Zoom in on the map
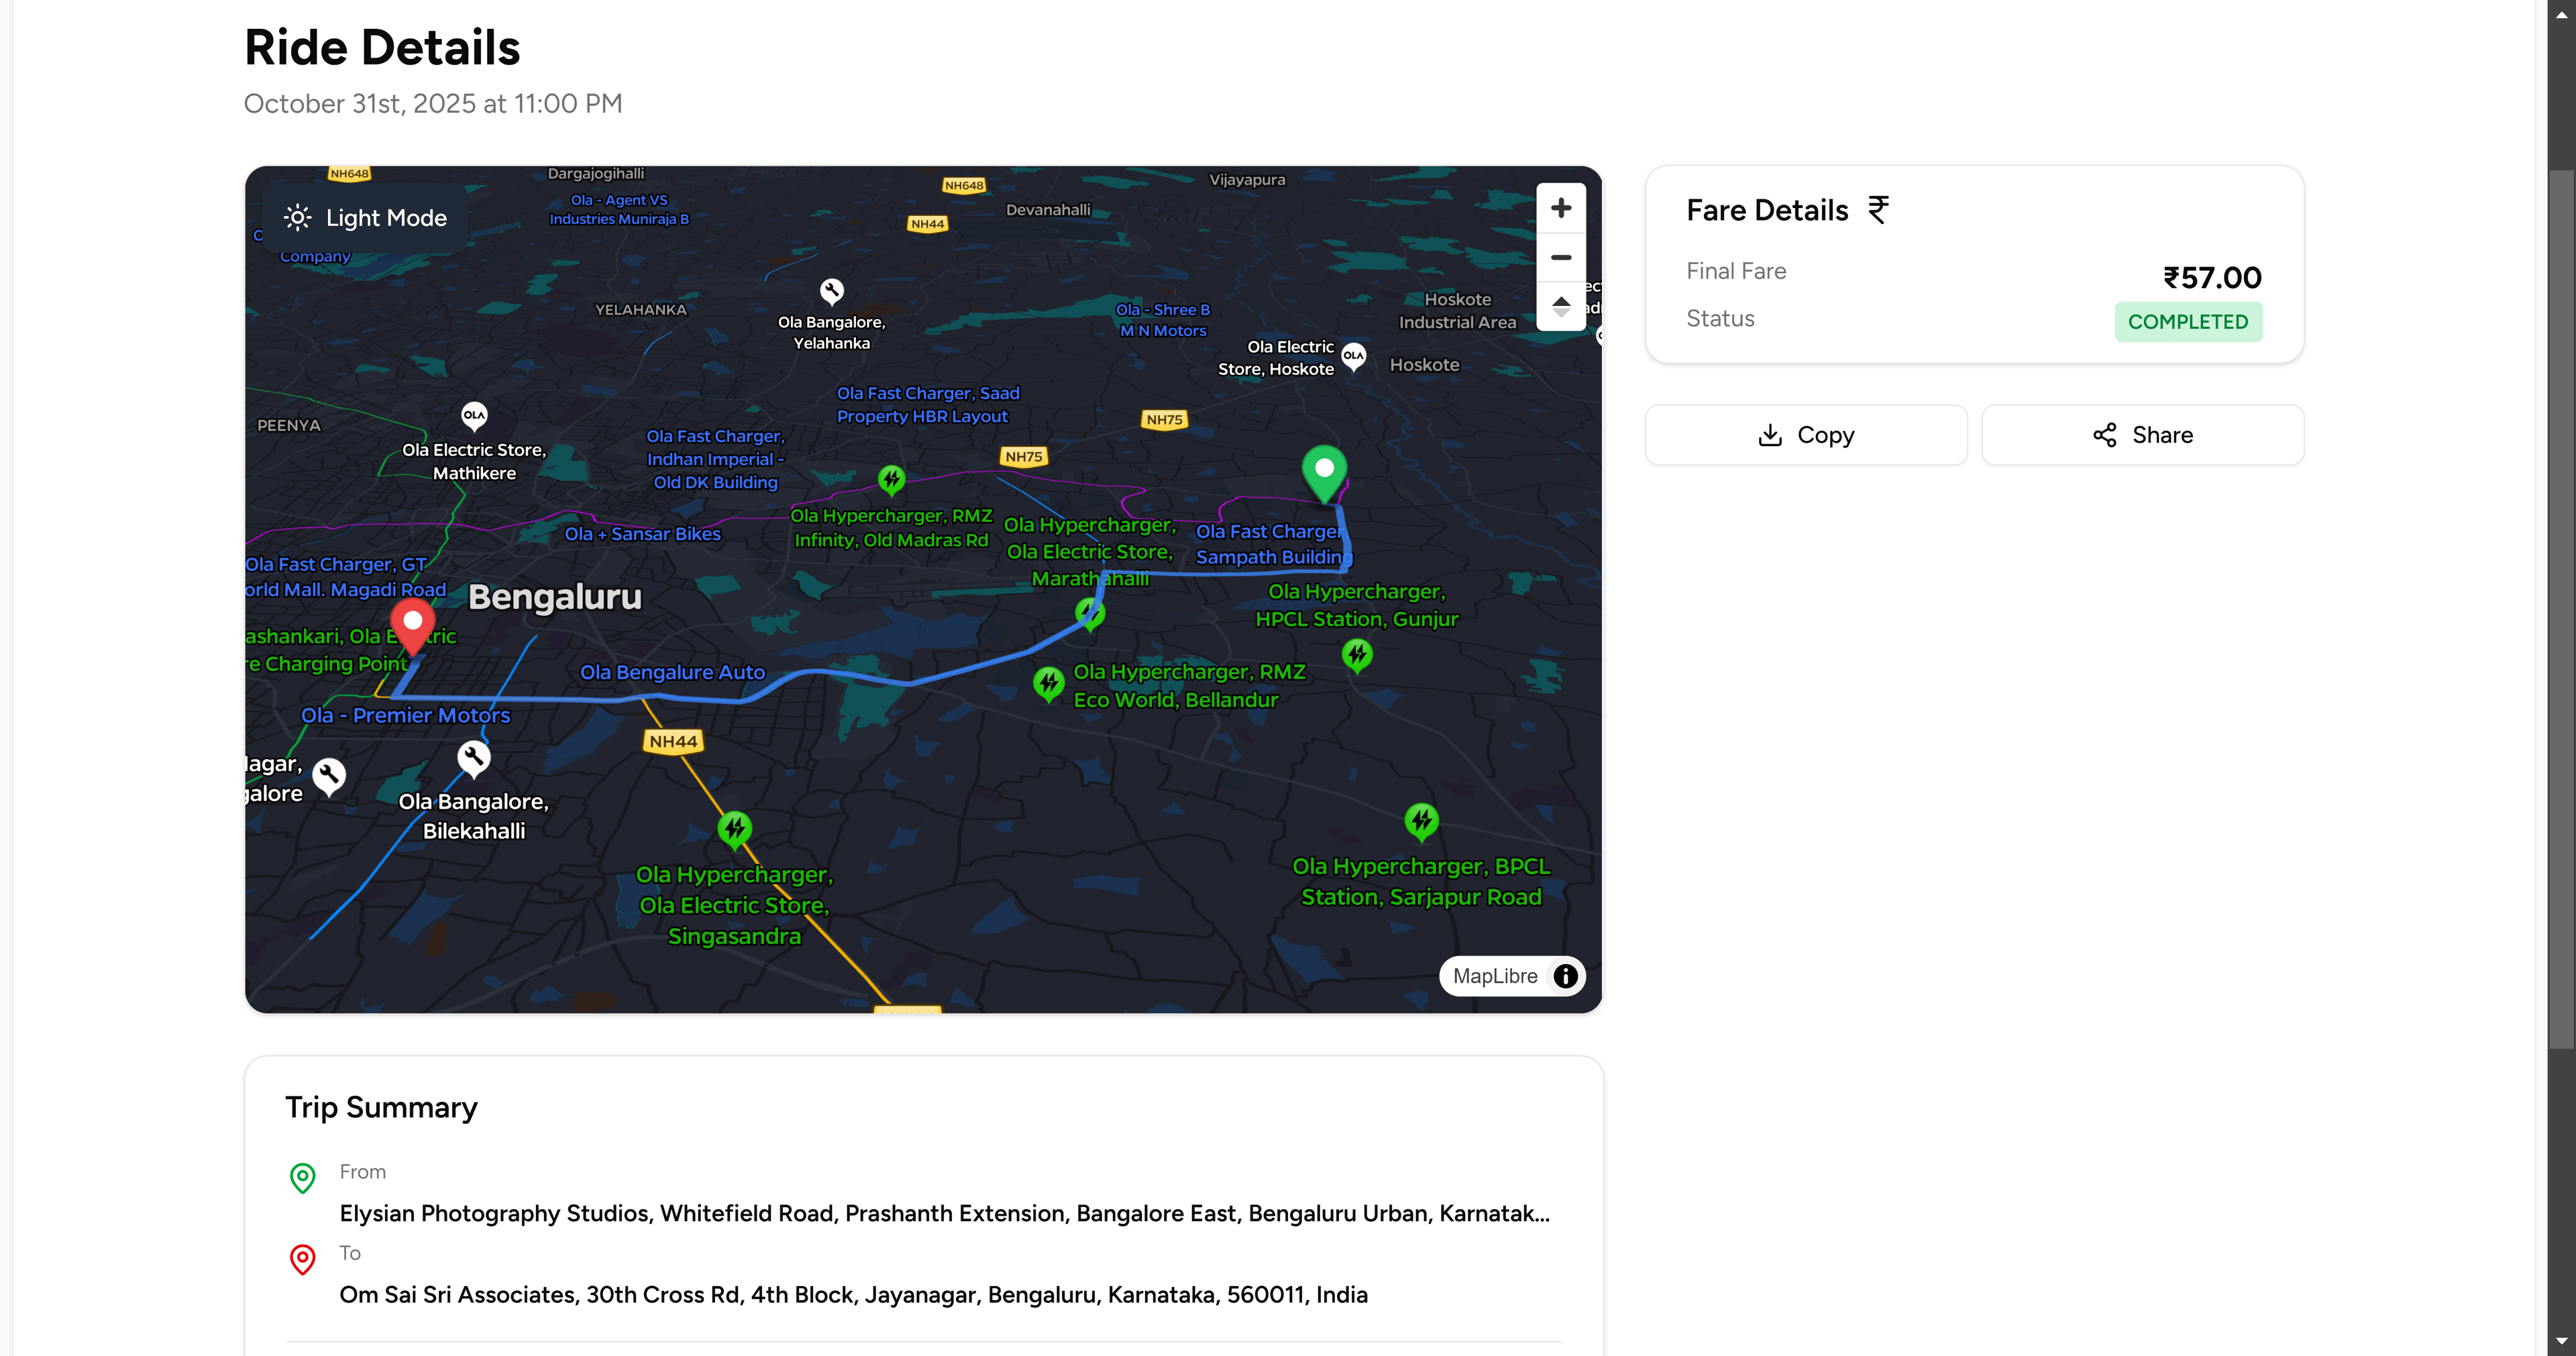 pos(1561,207)
